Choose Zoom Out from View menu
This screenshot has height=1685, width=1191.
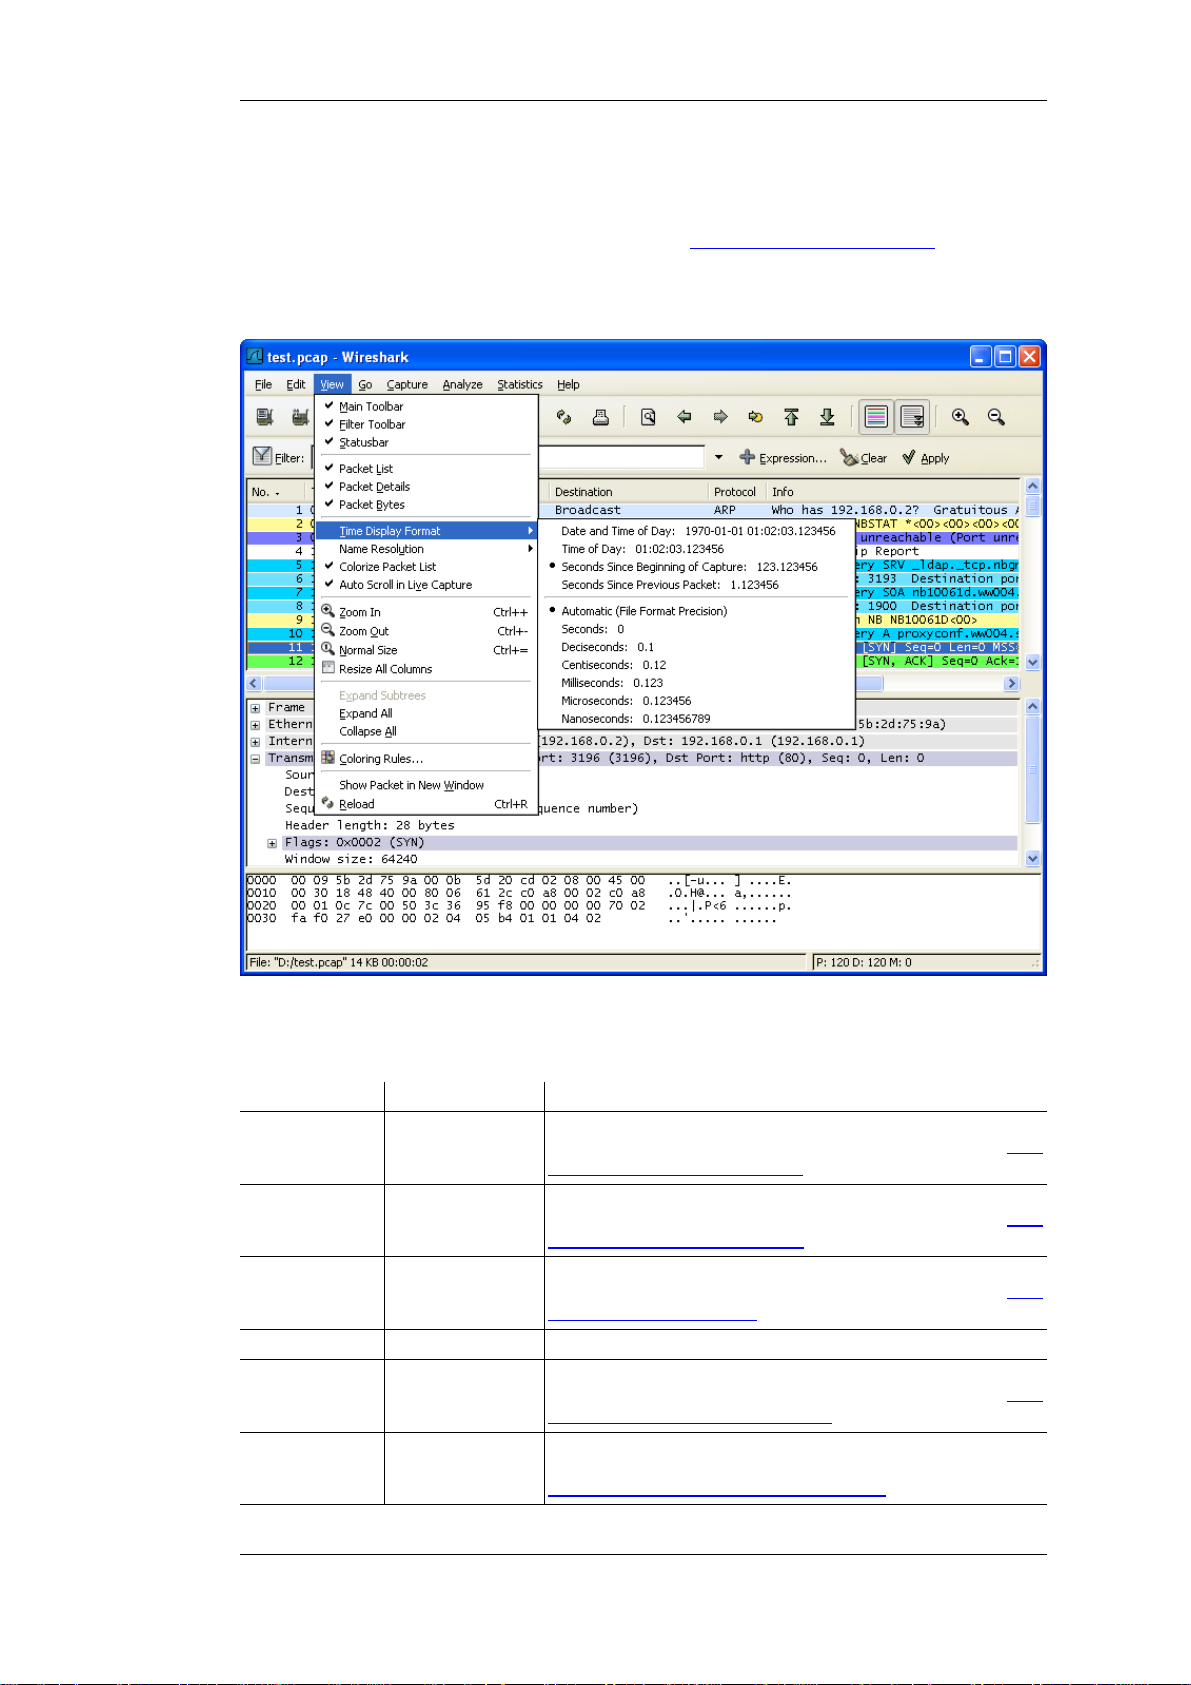[x=425, y=631]
